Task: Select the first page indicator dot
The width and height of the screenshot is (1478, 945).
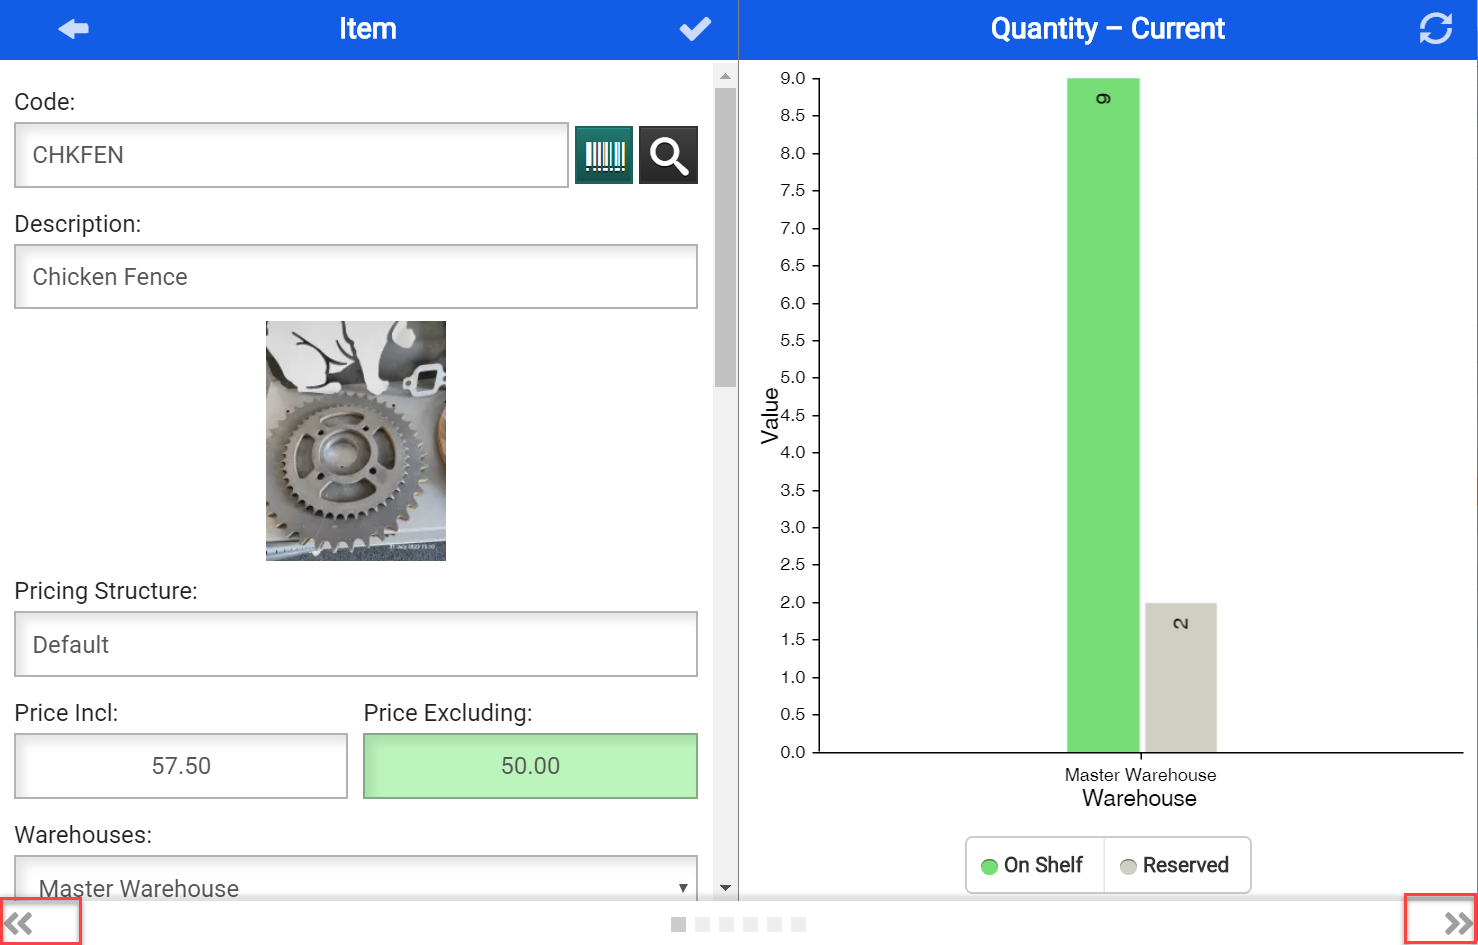Action: pyautogui.click(x=678, y=924)
